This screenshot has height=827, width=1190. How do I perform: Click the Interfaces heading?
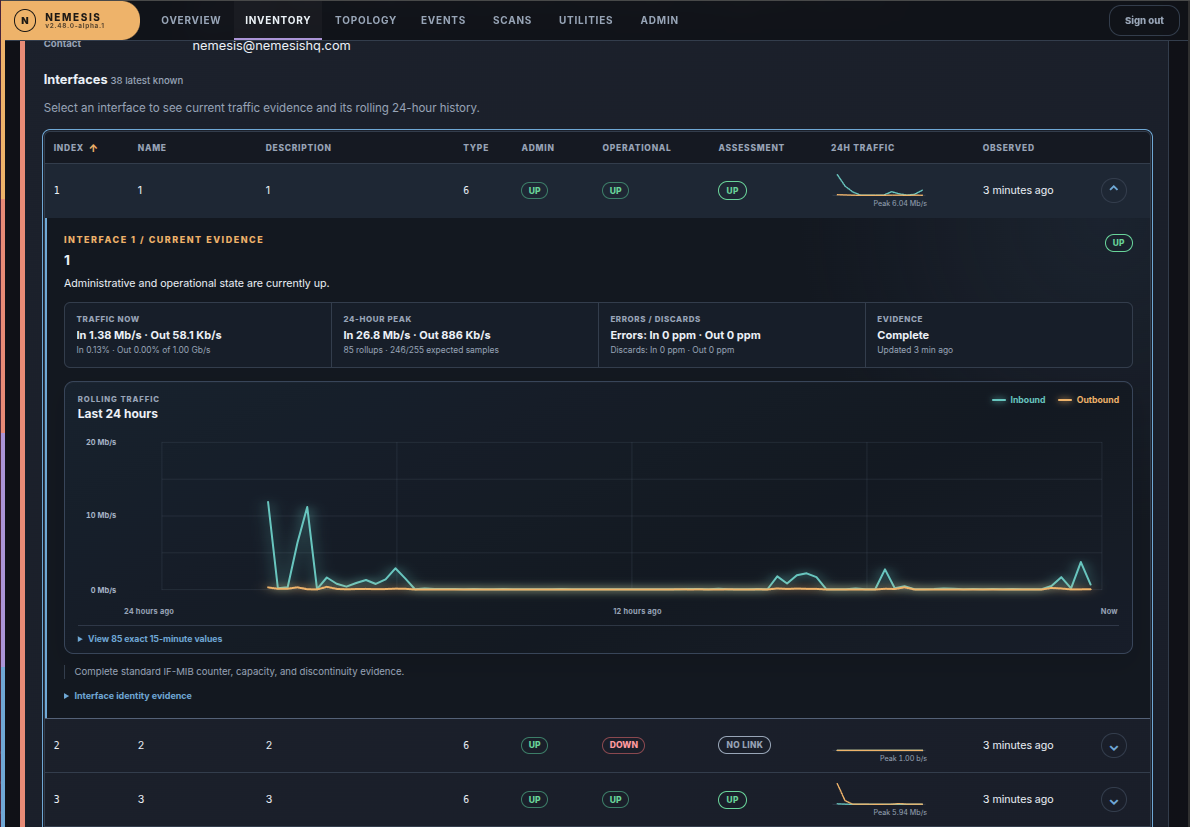click(x=75, y=80)
